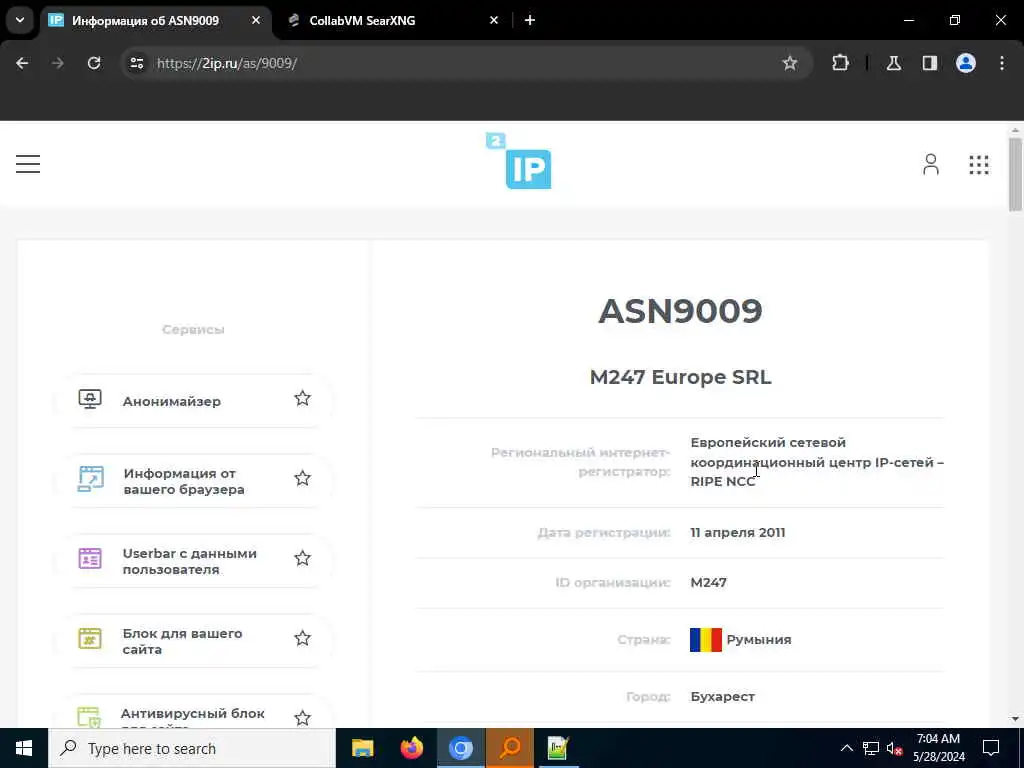Image resolution: width=1024 pixels, height=768 pixels.
Task: Select M247 Europe SRL text
Action: (x=680, y=377)
